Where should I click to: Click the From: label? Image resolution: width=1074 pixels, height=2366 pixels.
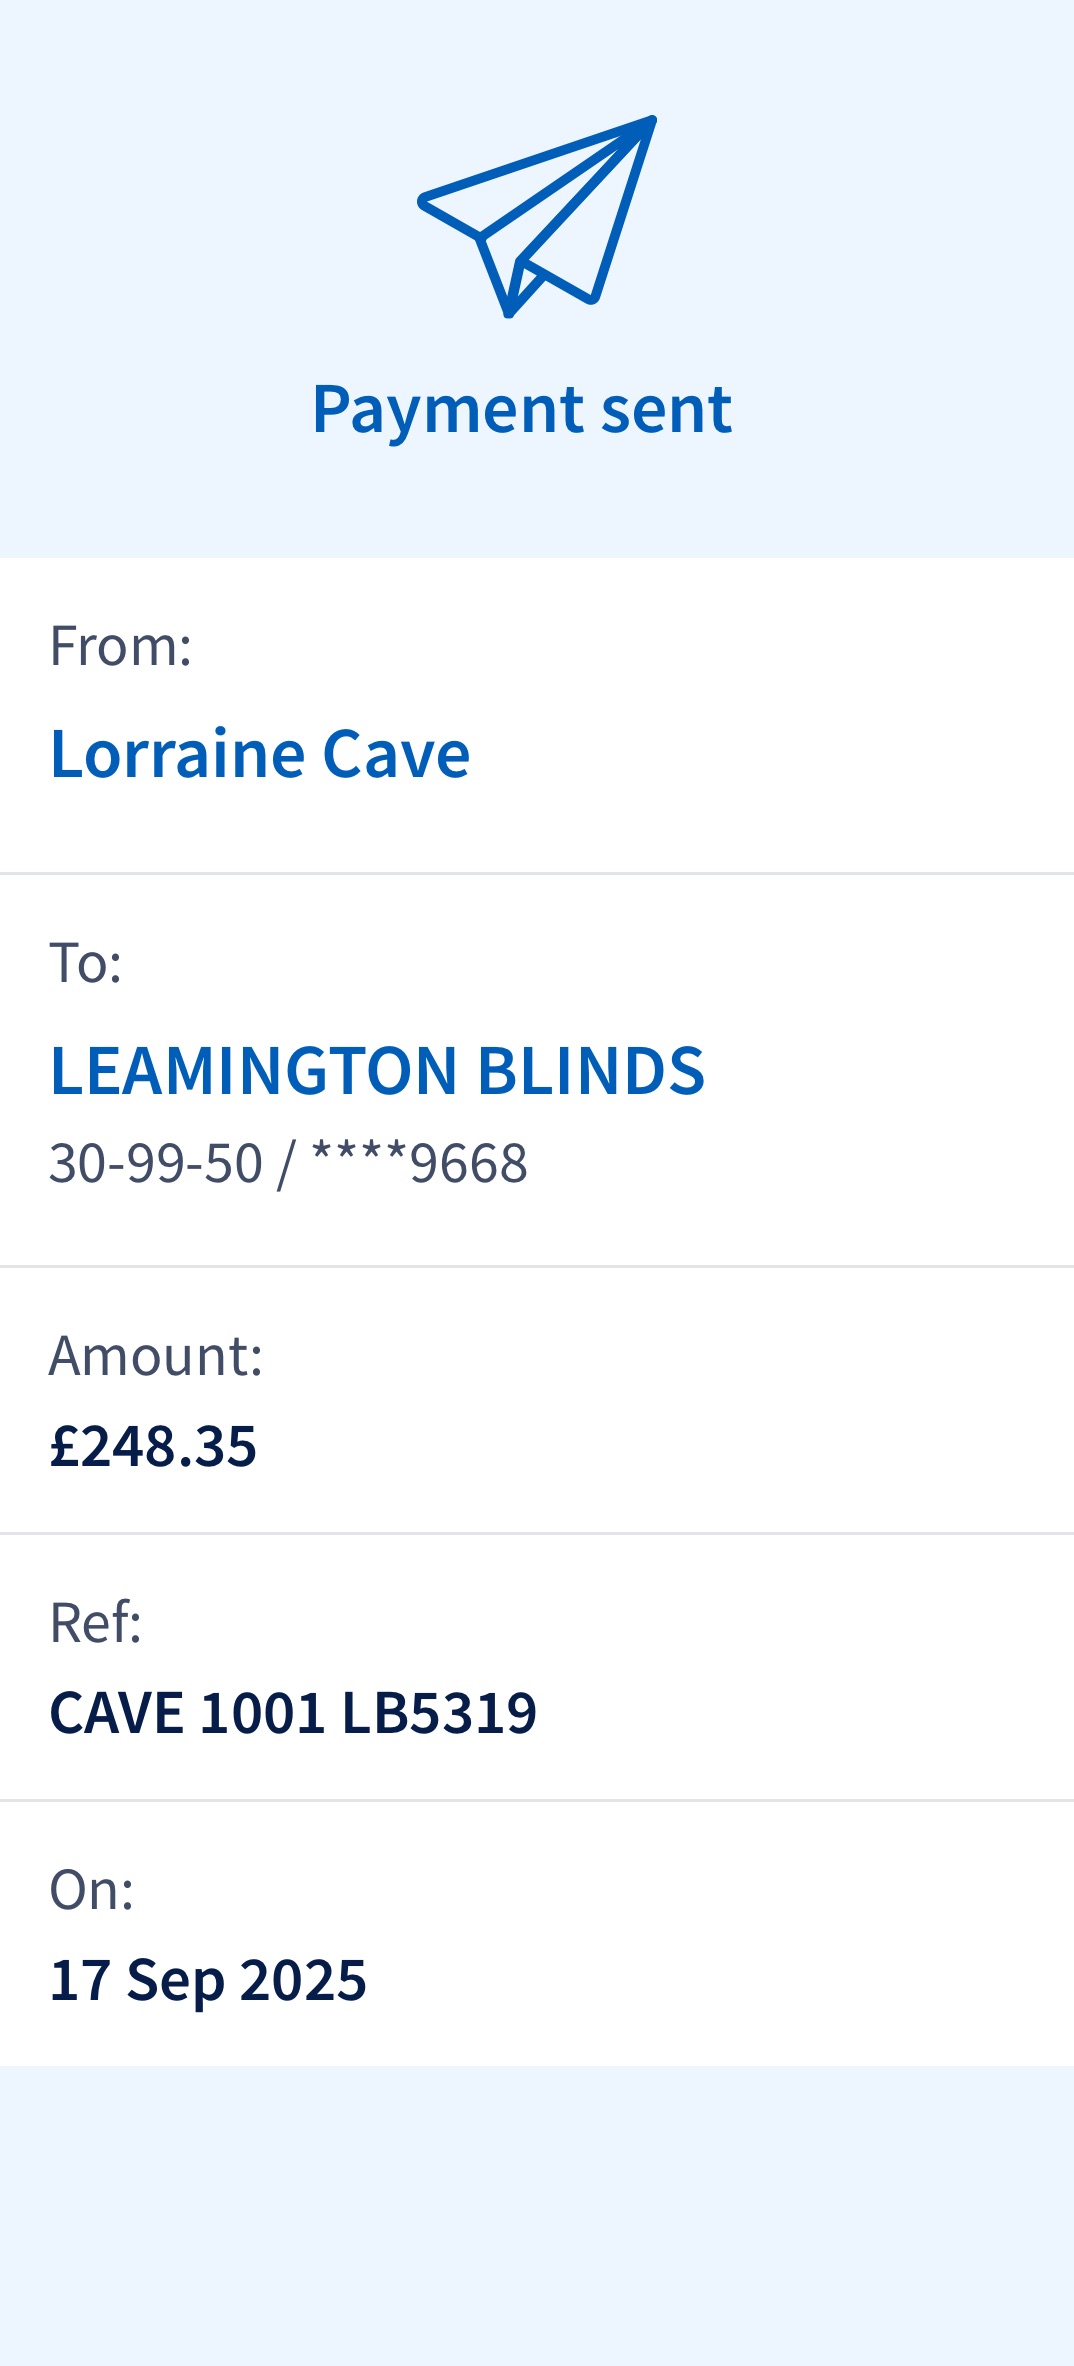pyautogui.click(x=121, y=646)
